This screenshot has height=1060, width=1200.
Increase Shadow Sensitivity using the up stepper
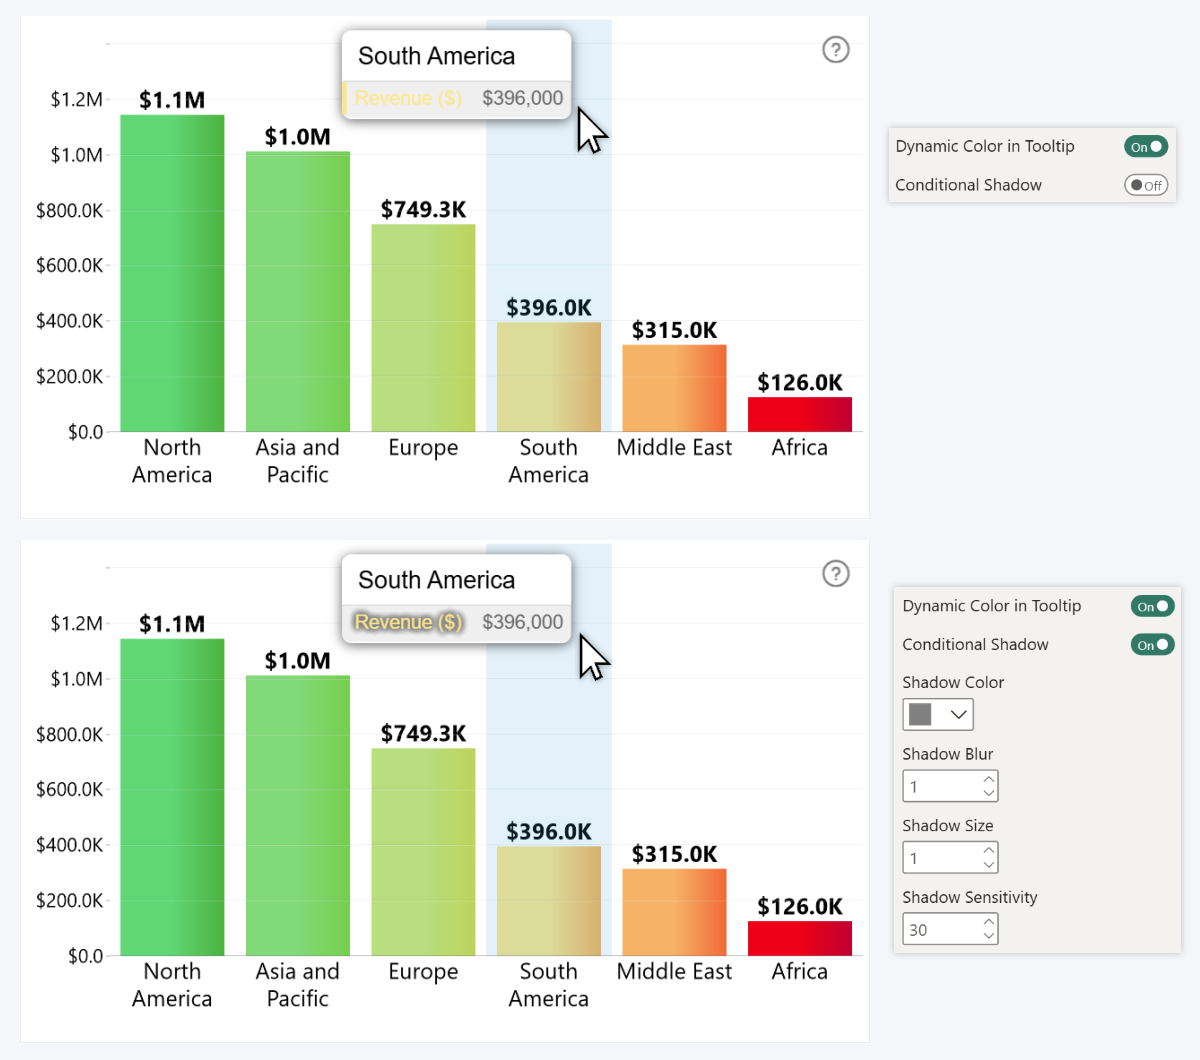point(989,921)
